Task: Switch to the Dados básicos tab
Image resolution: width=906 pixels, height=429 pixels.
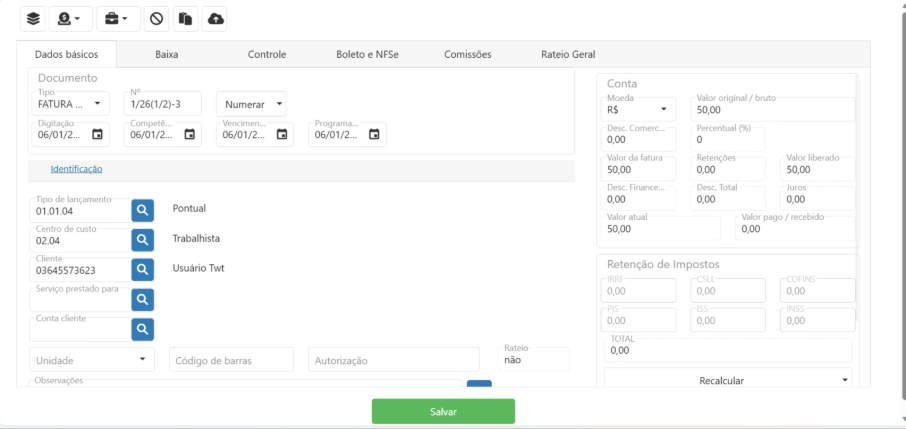Action: pos(66,54)
